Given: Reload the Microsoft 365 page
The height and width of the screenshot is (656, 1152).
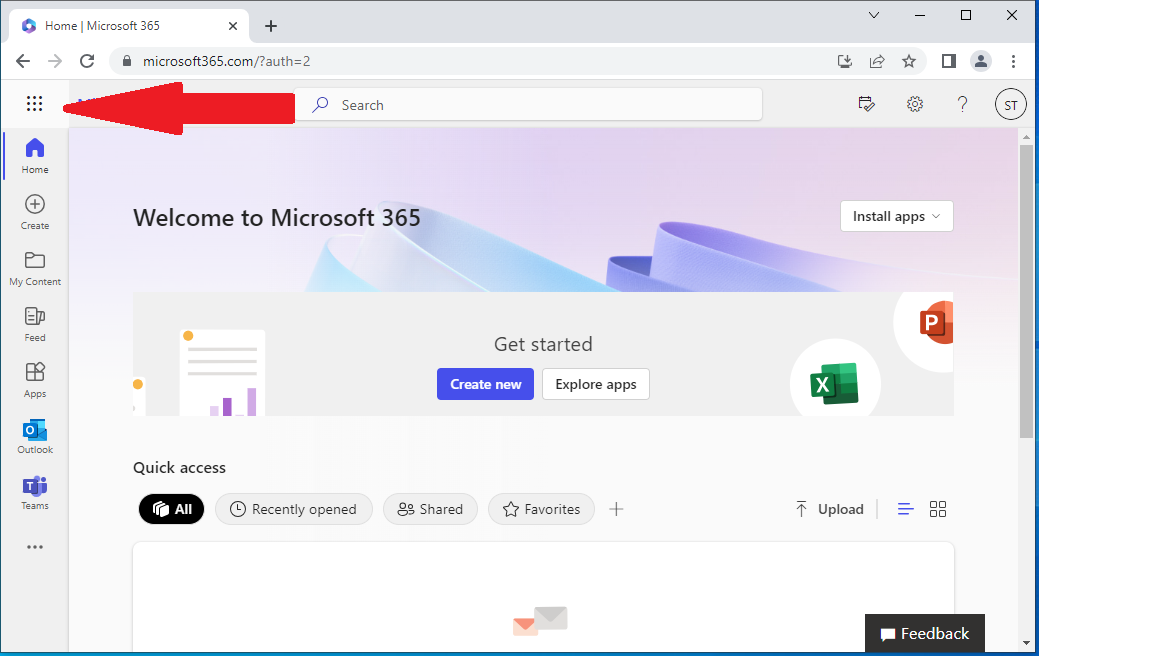Looking at the screenshot, I should pyautogui.click(x=87, y=61).
